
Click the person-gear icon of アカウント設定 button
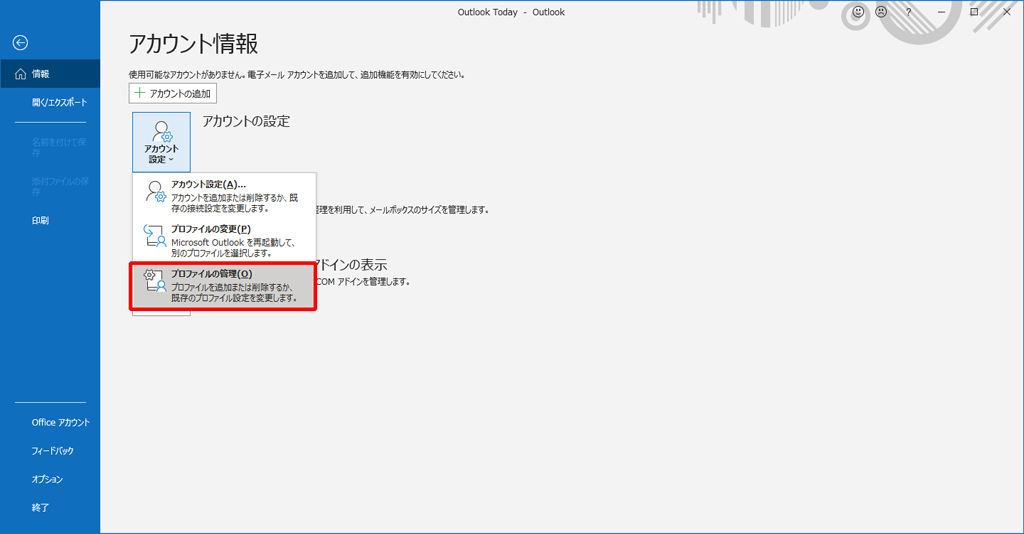click(162, 131)
